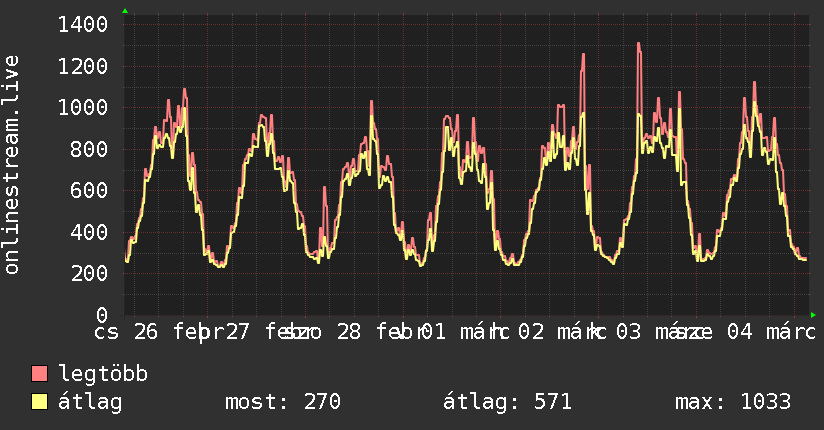Click the 1200 y-axis label
Viewport: 824px width, 430px height.
click(x=83, y=66)
